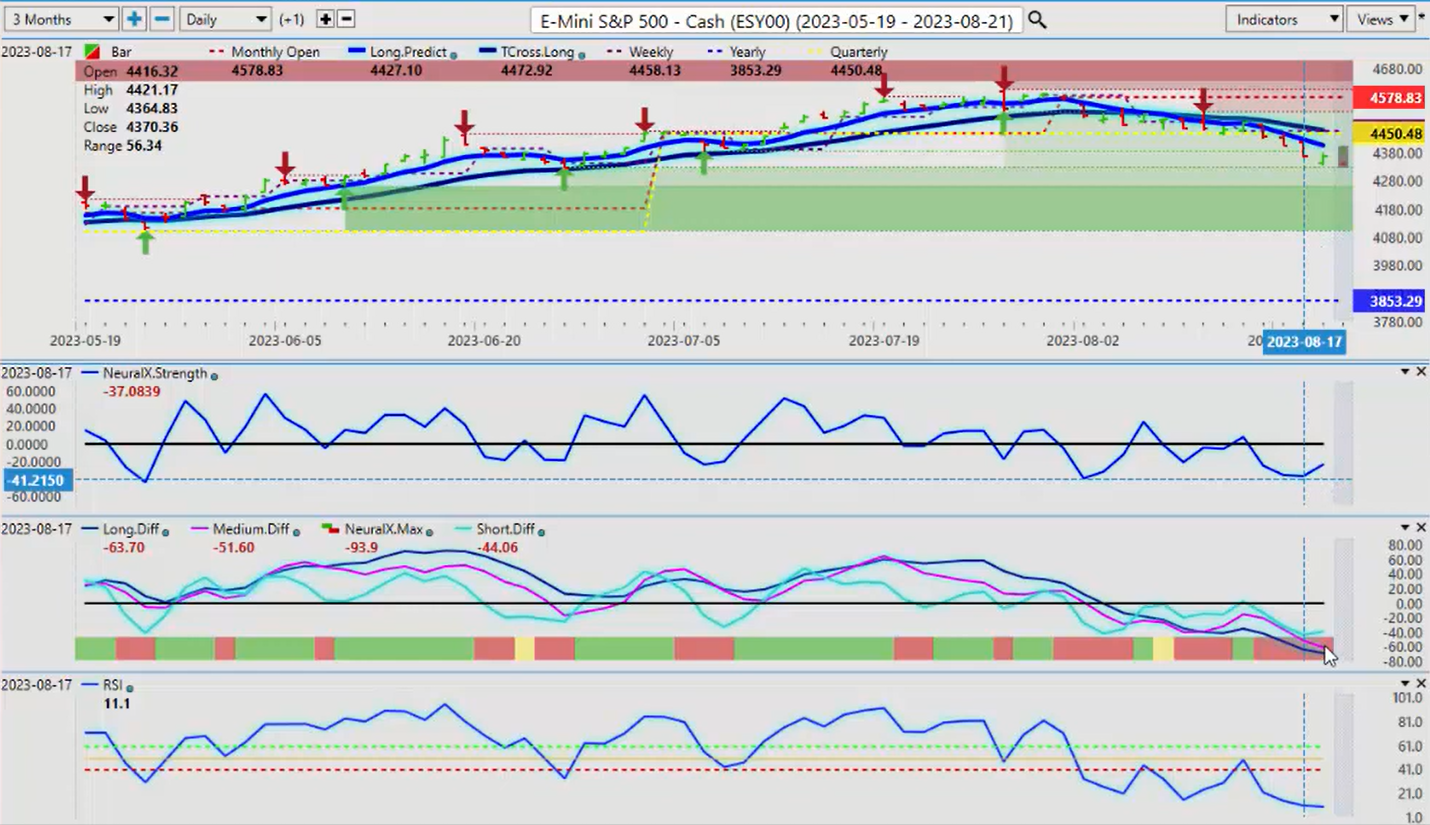Click the Long.Diff -63.70 readout
The width and height of the screenshot is (1430, 825).
[124, 547]
